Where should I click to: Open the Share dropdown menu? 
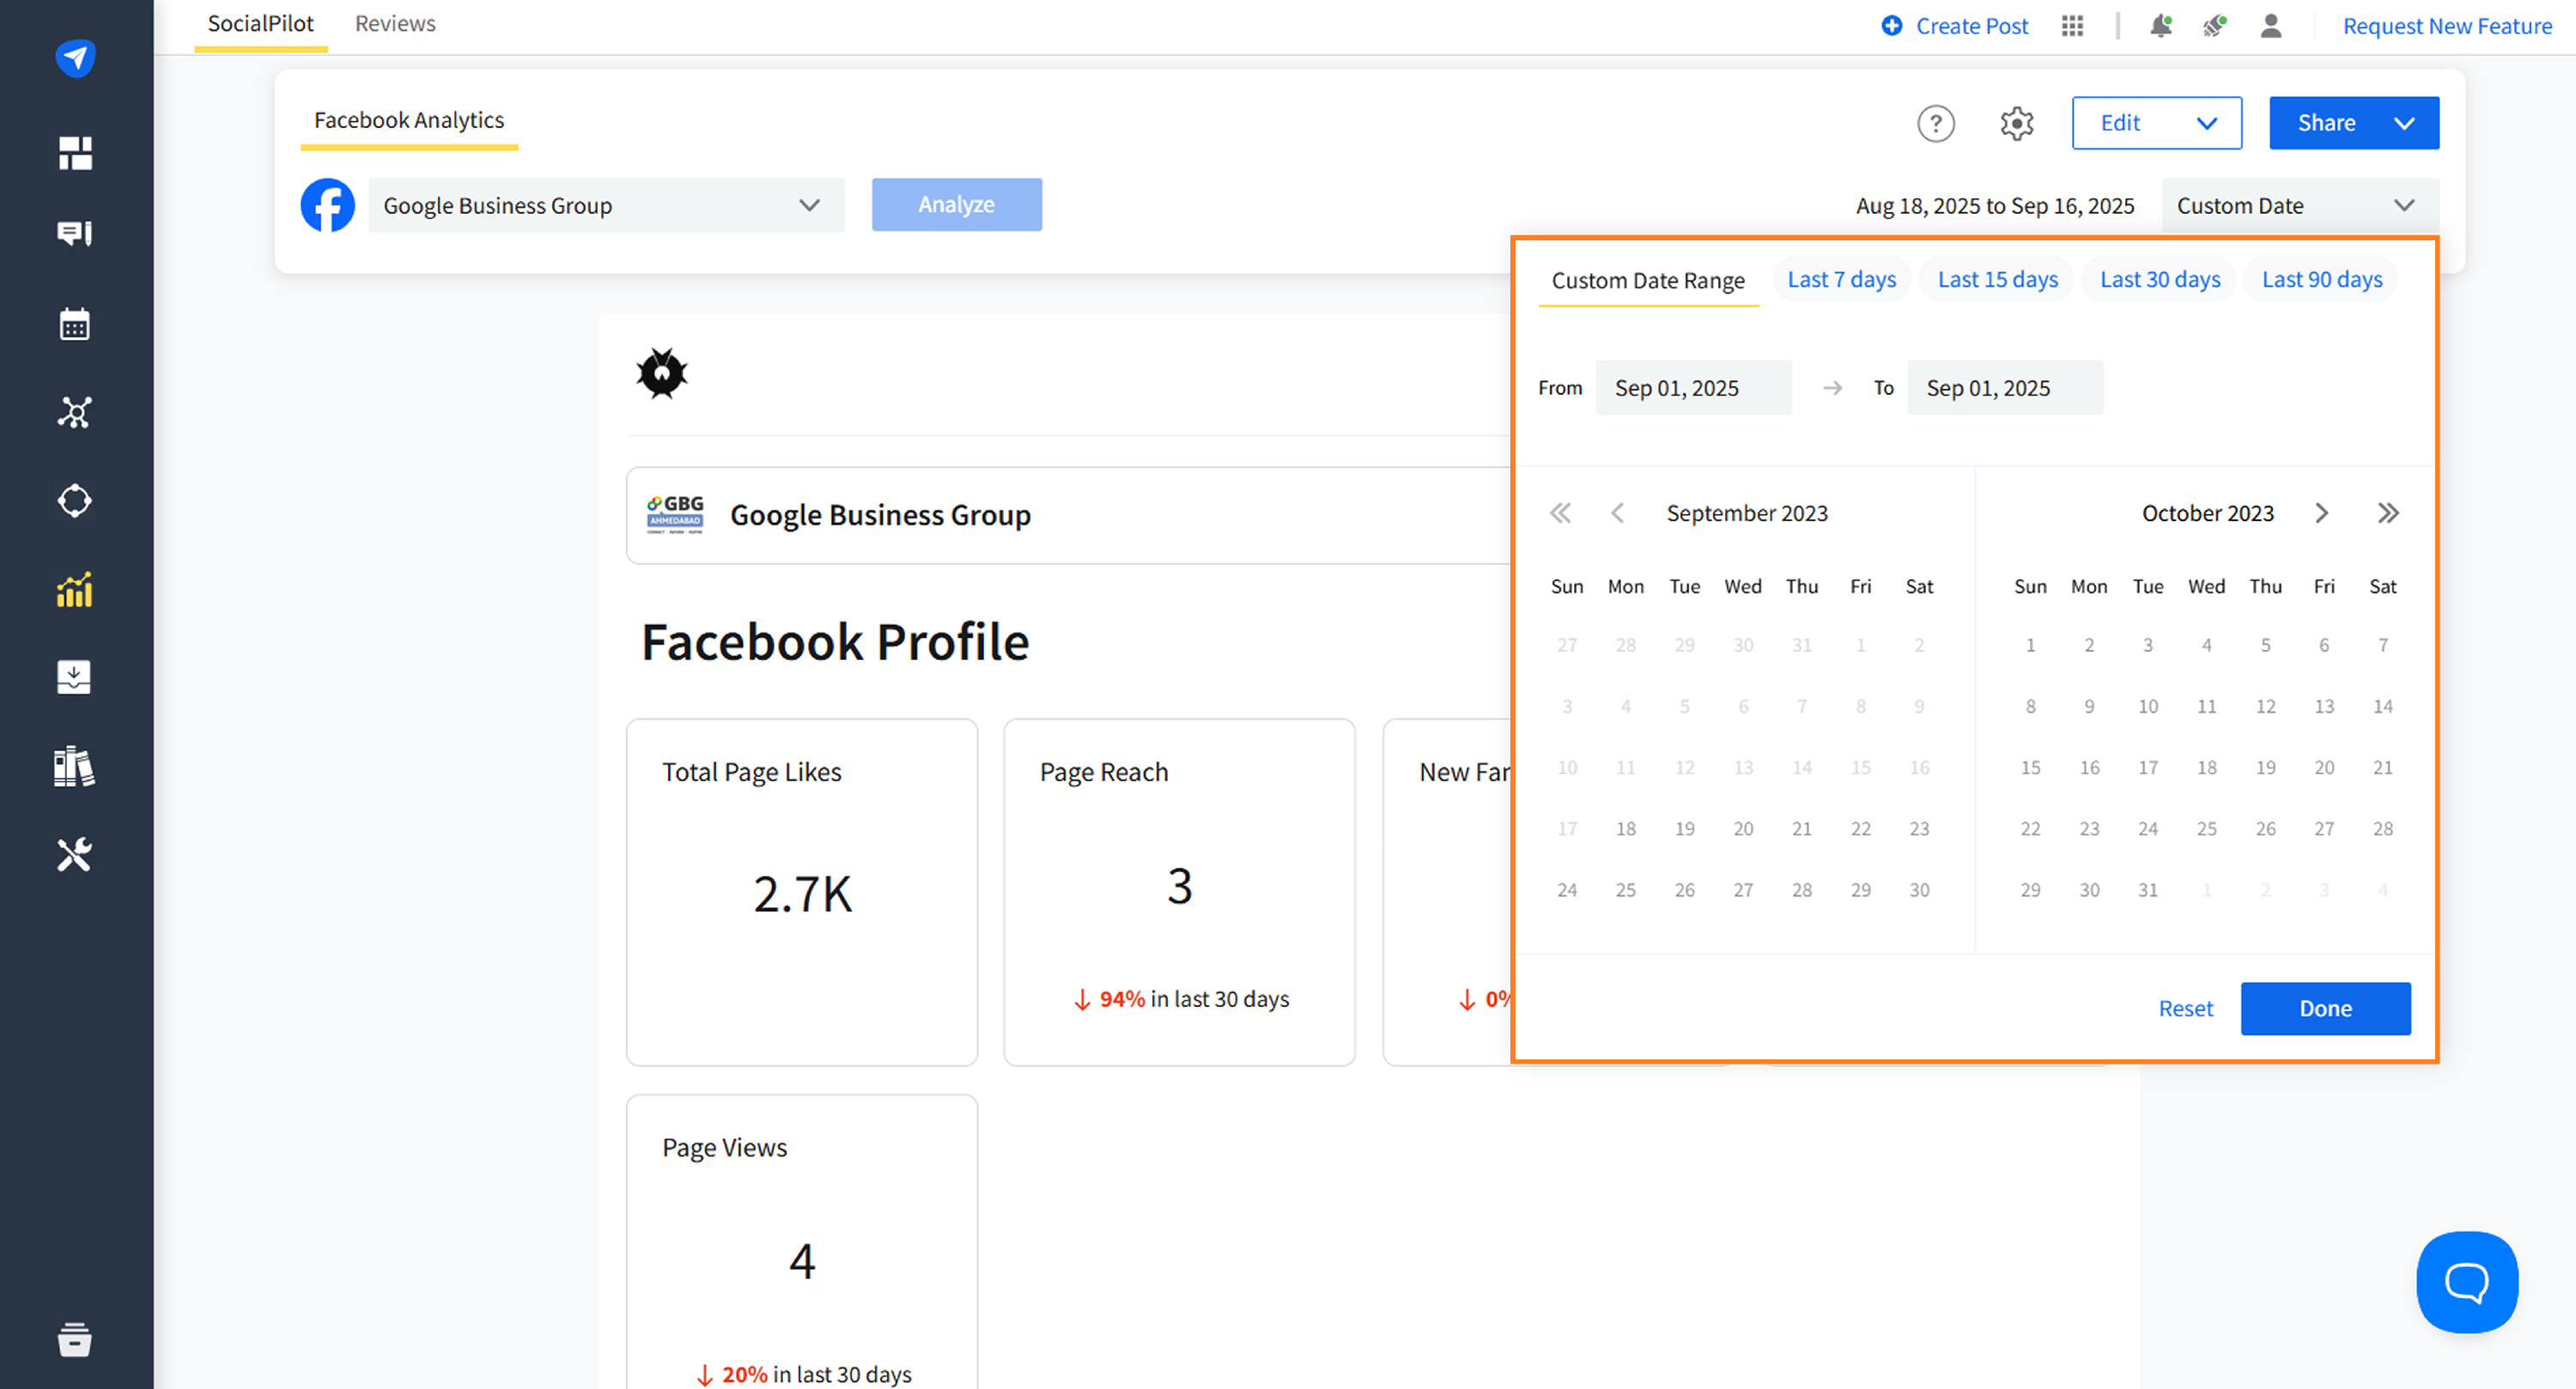pyautogui.click(x=2354, y=123)
